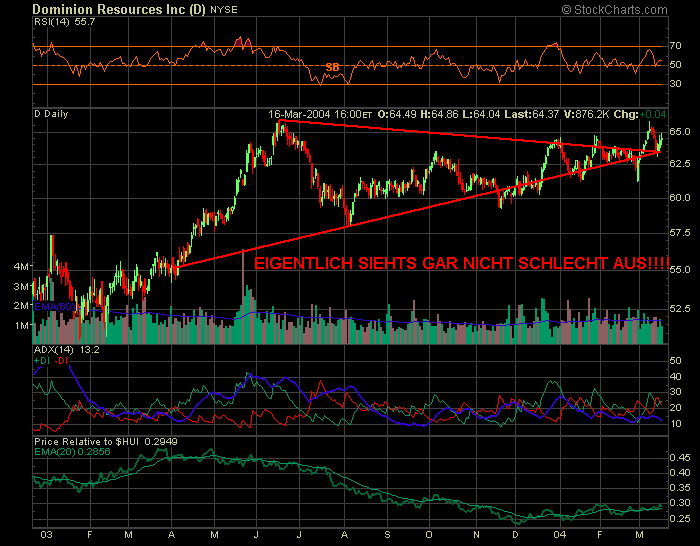Click the open price 'O:64.49'
The image size is (700, 546).
click(397, 114)
